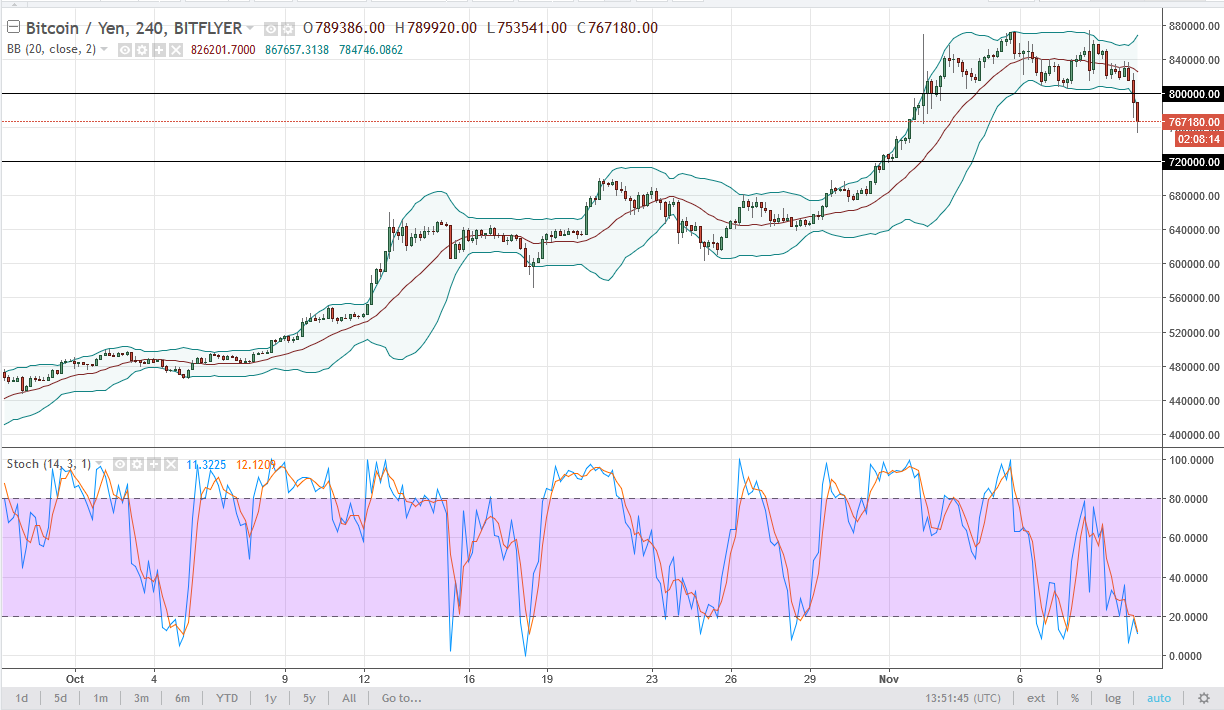The image size is (1224, 710).
Task: Toggle visibility of the Bitcoin / Yen series
Action: [271, 29]
